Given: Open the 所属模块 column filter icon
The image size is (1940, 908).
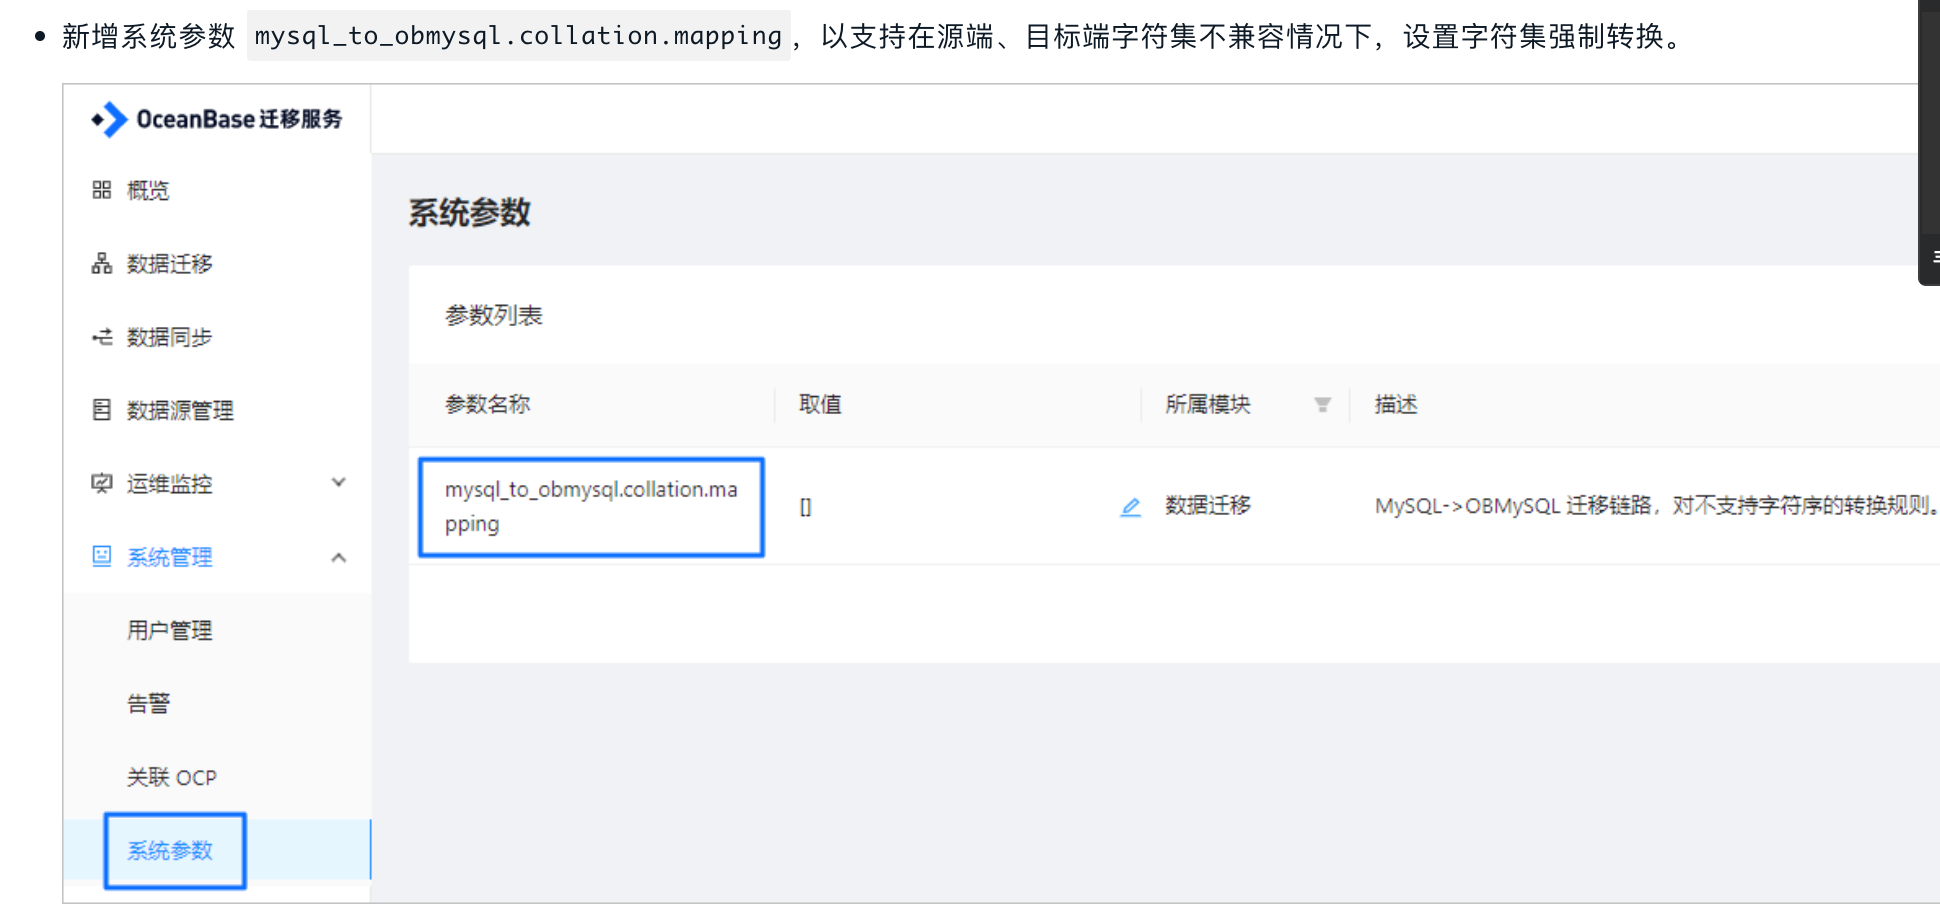Looking at the screenshot, I should (1322, 405).
